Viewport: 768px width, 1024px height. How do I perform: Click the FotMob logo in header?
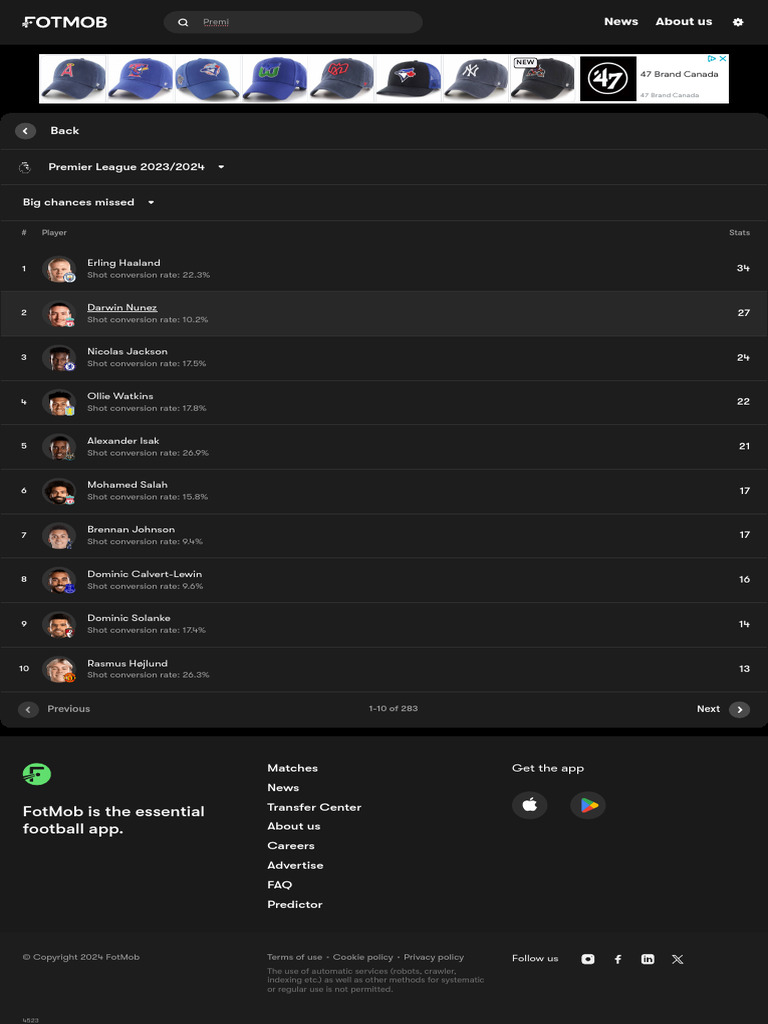pyautogui.click(x=65, y=22)
